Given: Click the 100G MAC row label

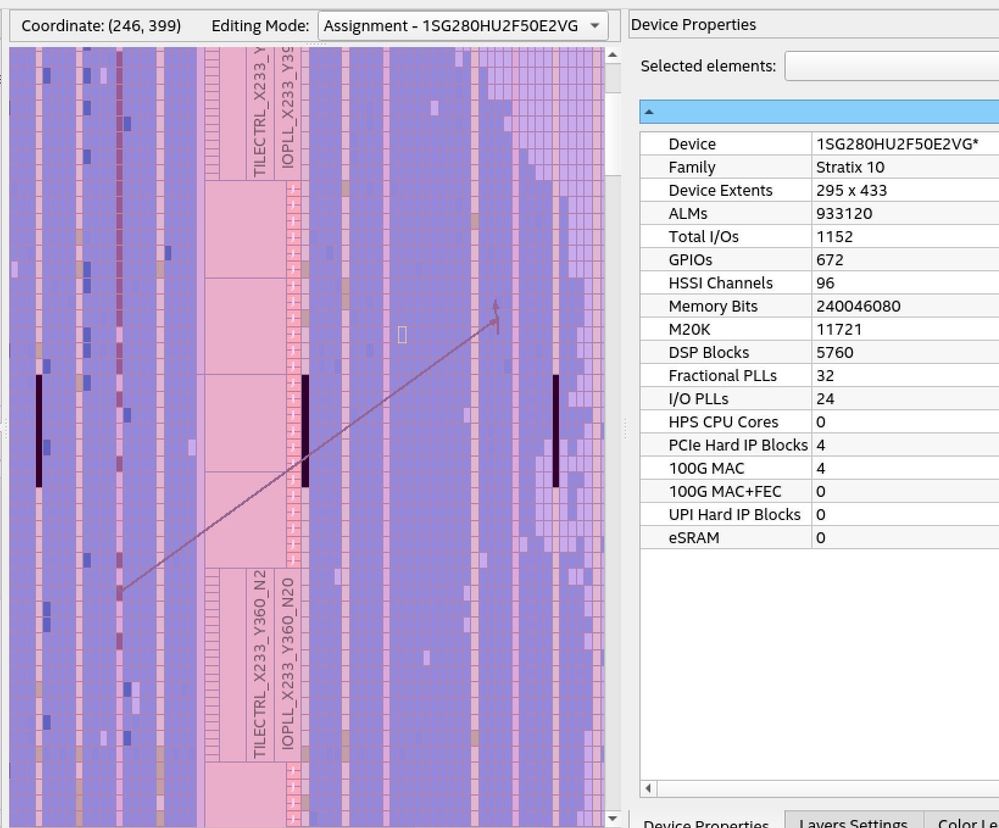Looking at the screenshot, I should point(706,468).
